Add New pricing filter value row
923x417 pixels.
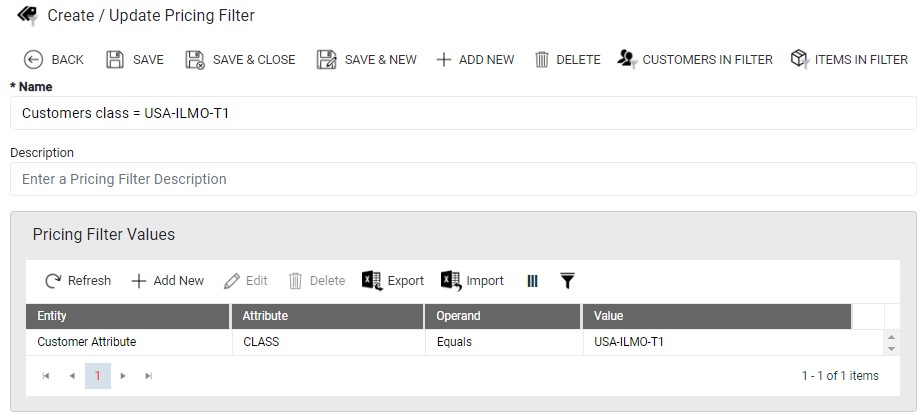click(x=168, y=281)
